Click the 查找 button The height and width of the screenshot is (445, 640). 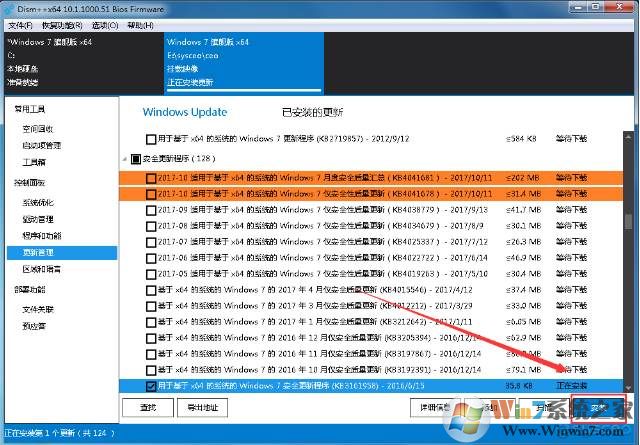[148, 408]
